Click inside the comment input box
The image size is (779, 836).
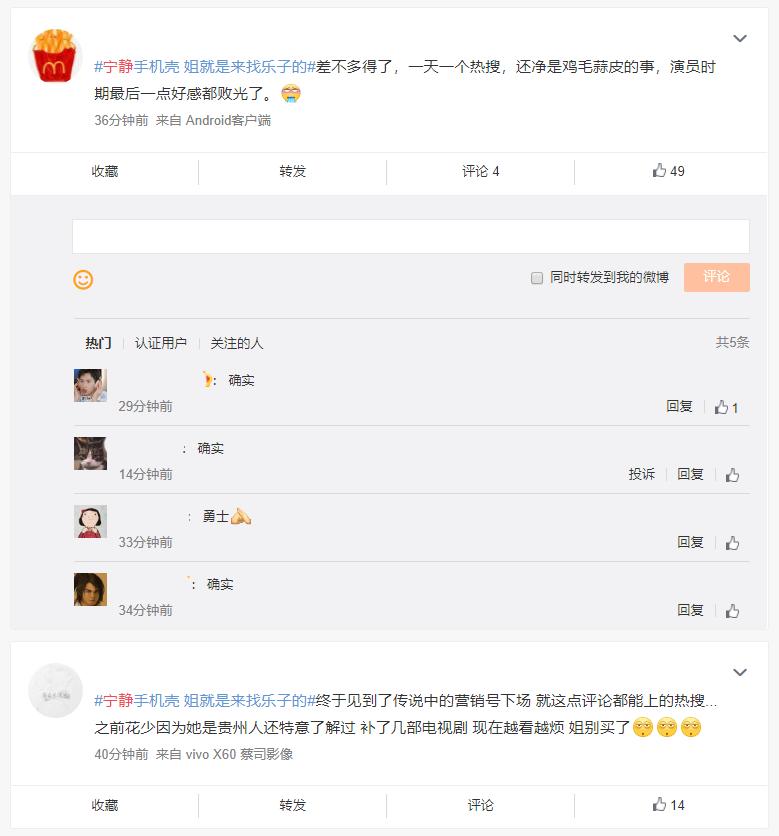pos(410,234)
